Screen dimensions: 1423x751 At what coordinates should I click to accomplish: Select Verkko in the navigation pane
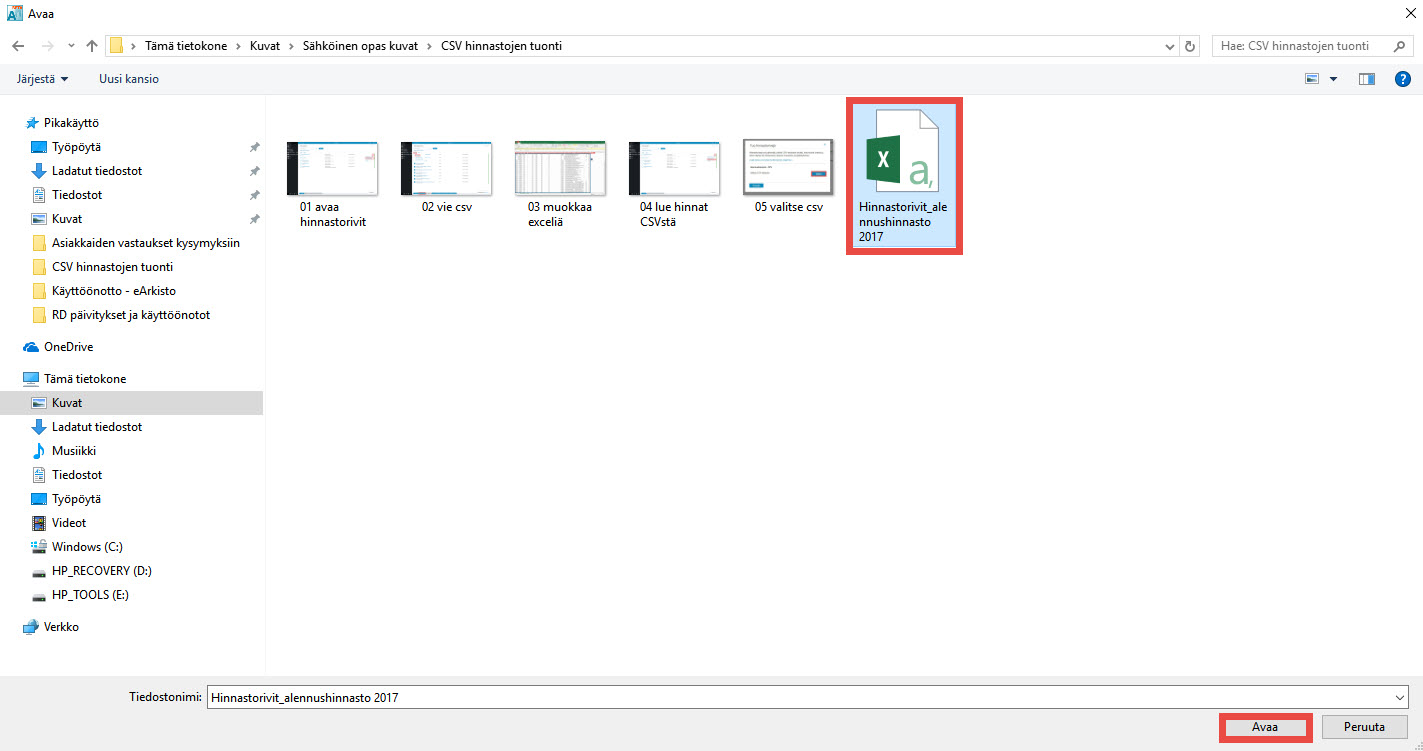point(61,627)
